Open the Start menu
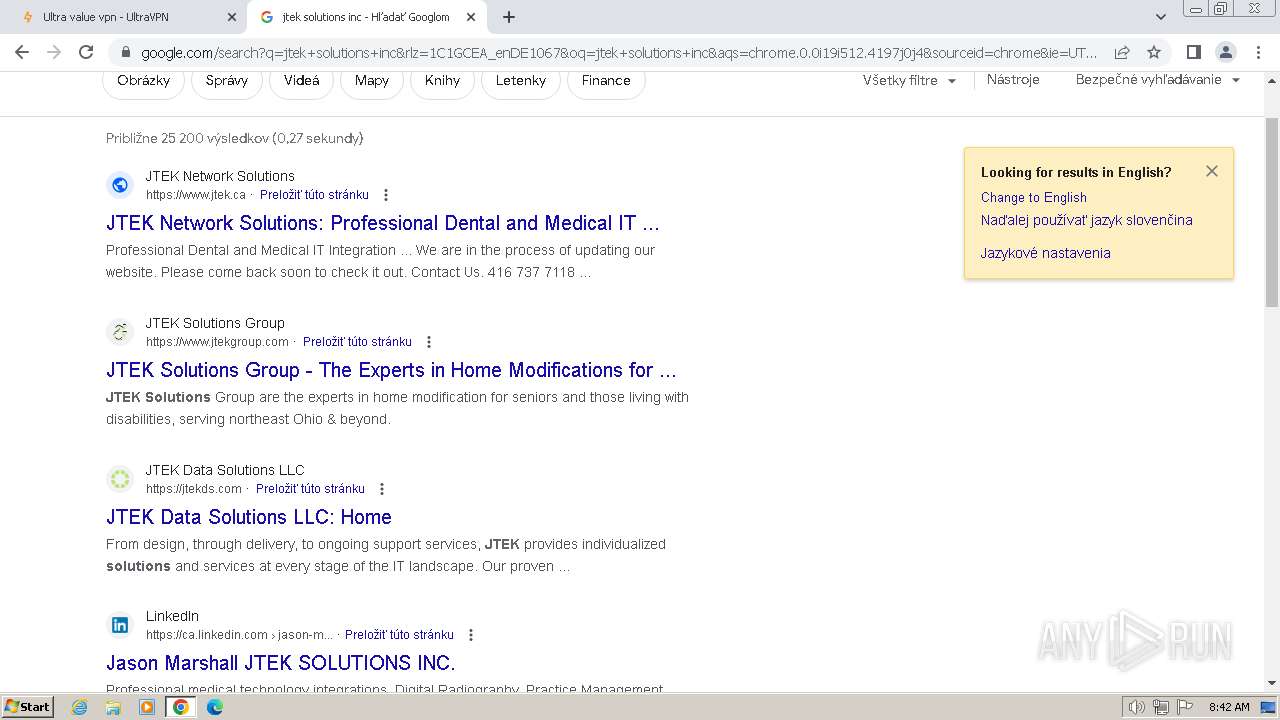 (28, 707)
